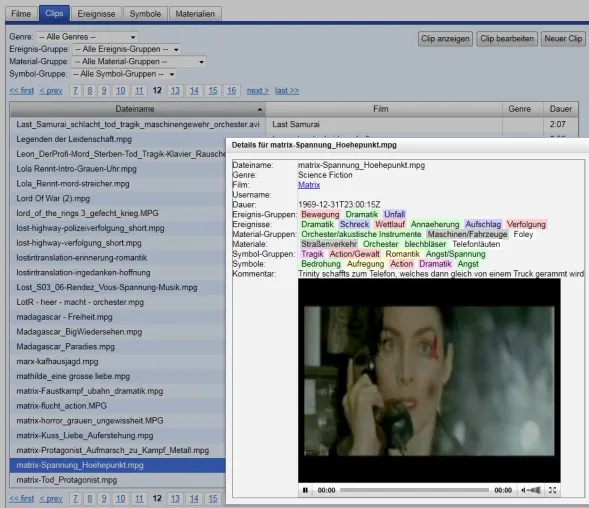The width and height of the screenshot is (589, 508).
Task: Go to page 9 in top pagination
Action: [x=104, y=91]
